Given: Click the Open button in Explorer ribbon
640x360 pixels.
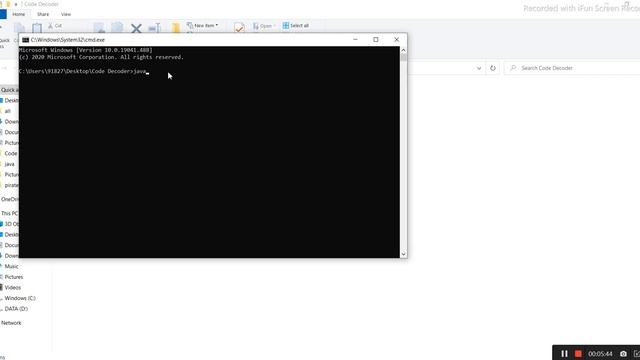Looking at the screenshot, I should [263, 26].
